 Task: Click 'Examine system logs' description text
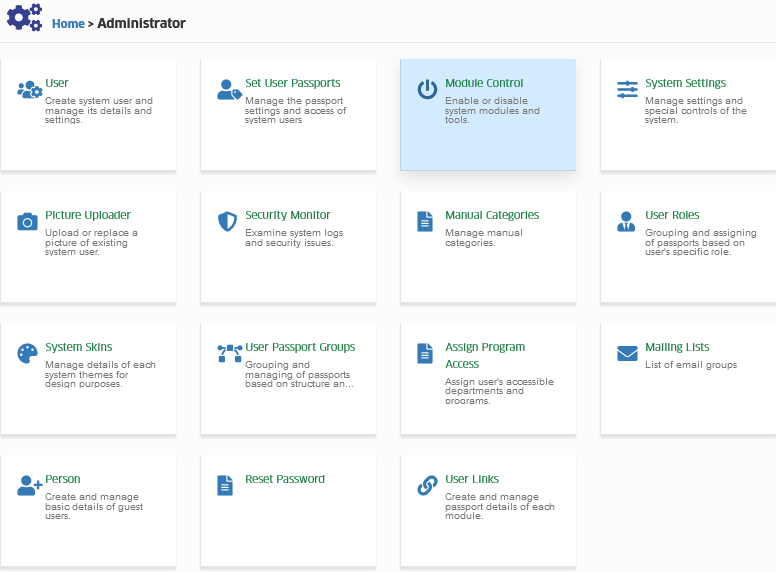coord(294,238)
